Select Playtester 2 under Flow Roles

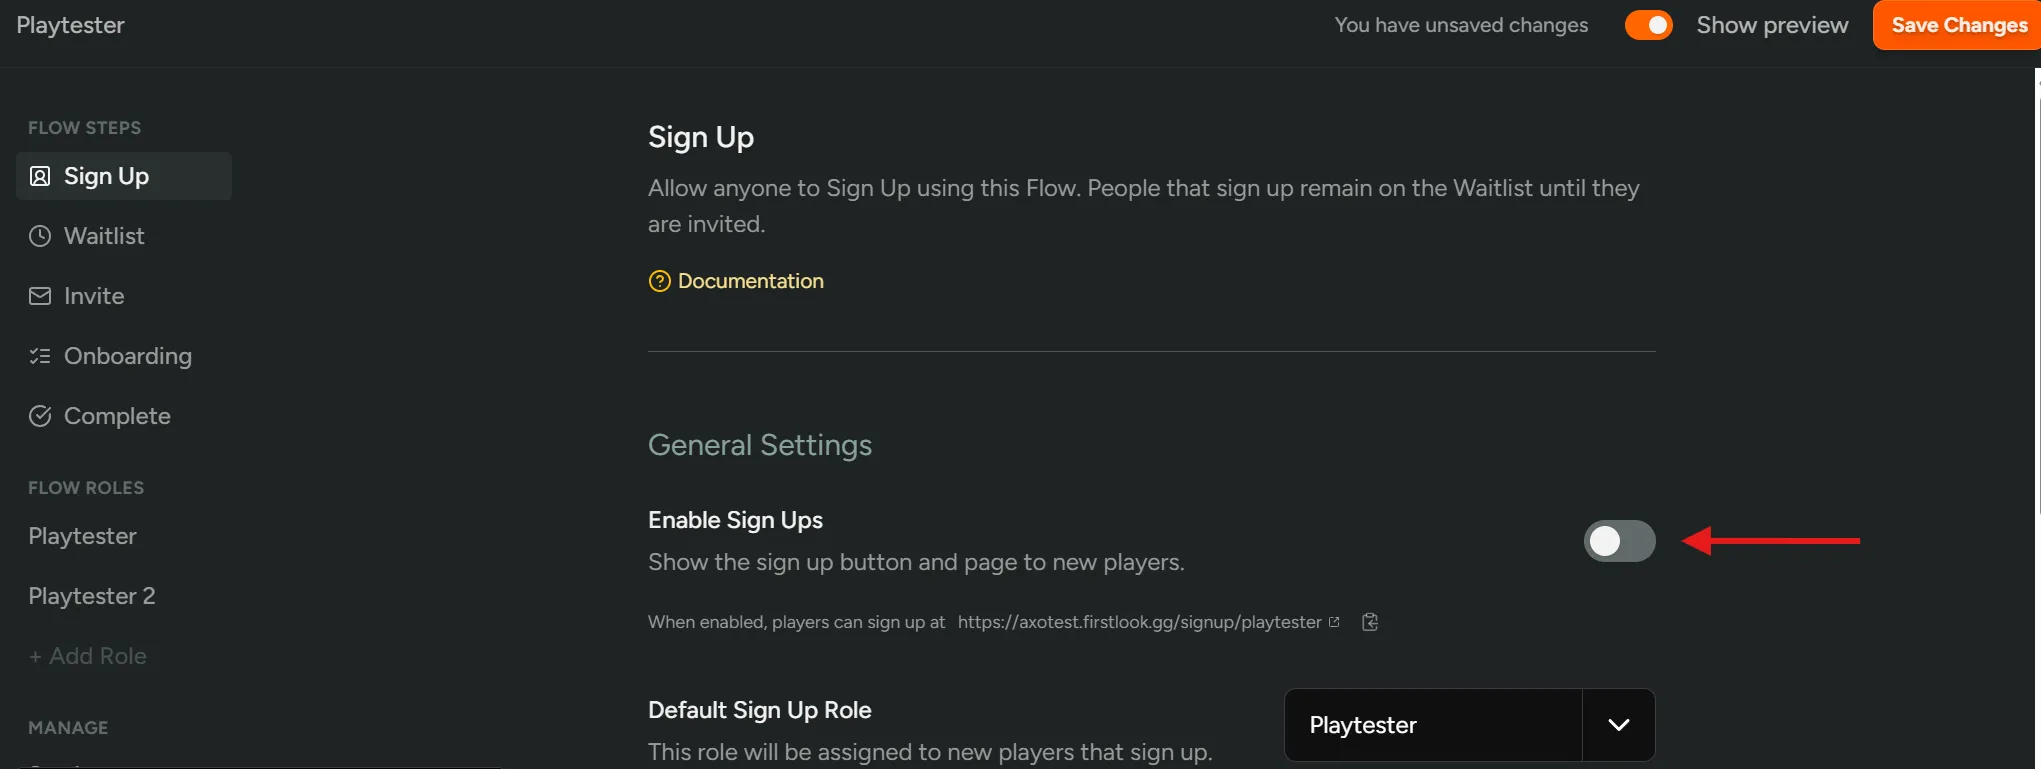(92, 595)
